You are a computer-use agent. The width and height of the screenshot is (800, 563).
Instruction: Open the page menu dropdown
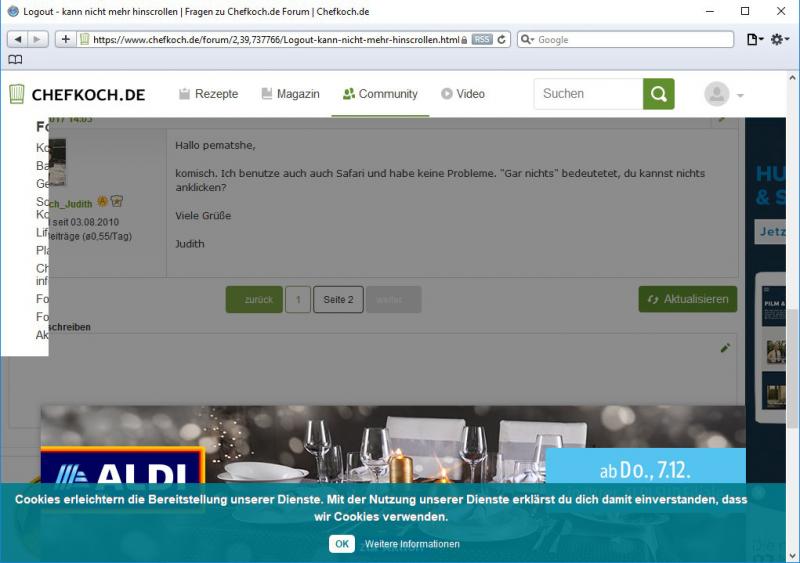[754, 39]
